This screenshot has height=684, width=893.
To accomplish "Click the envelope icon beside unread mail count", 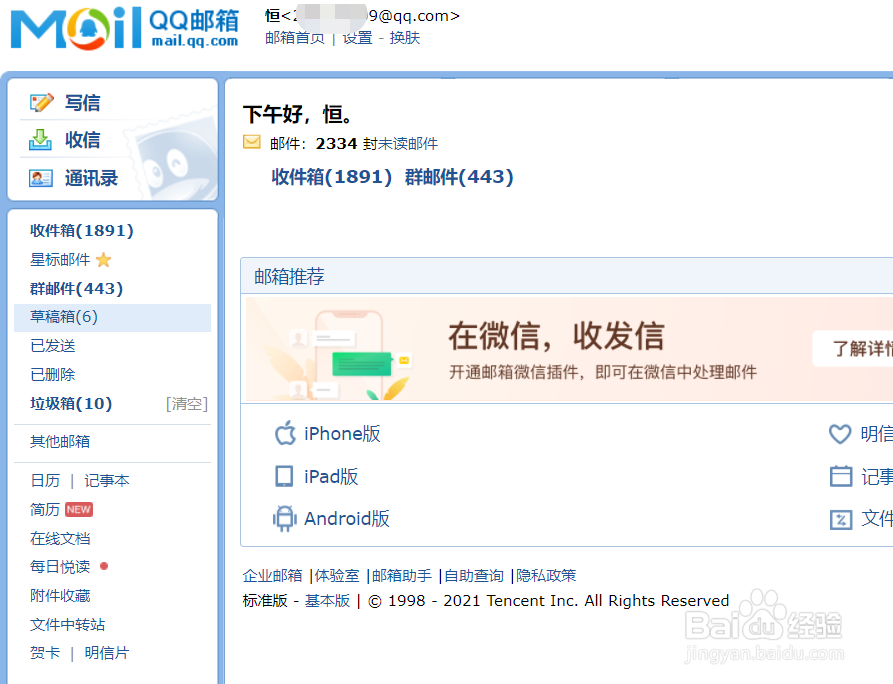I will pos(252,142).
